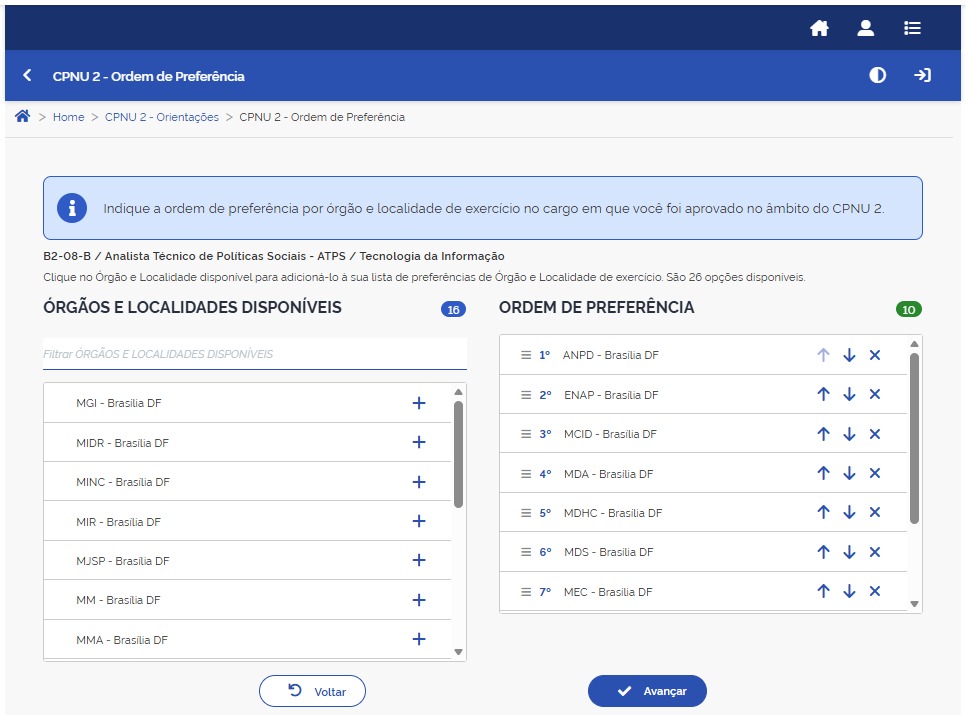Screen dimensions: 966x715
Task: Grab drag handle of MDA - Brasília DF
Action: click(526, 474)
